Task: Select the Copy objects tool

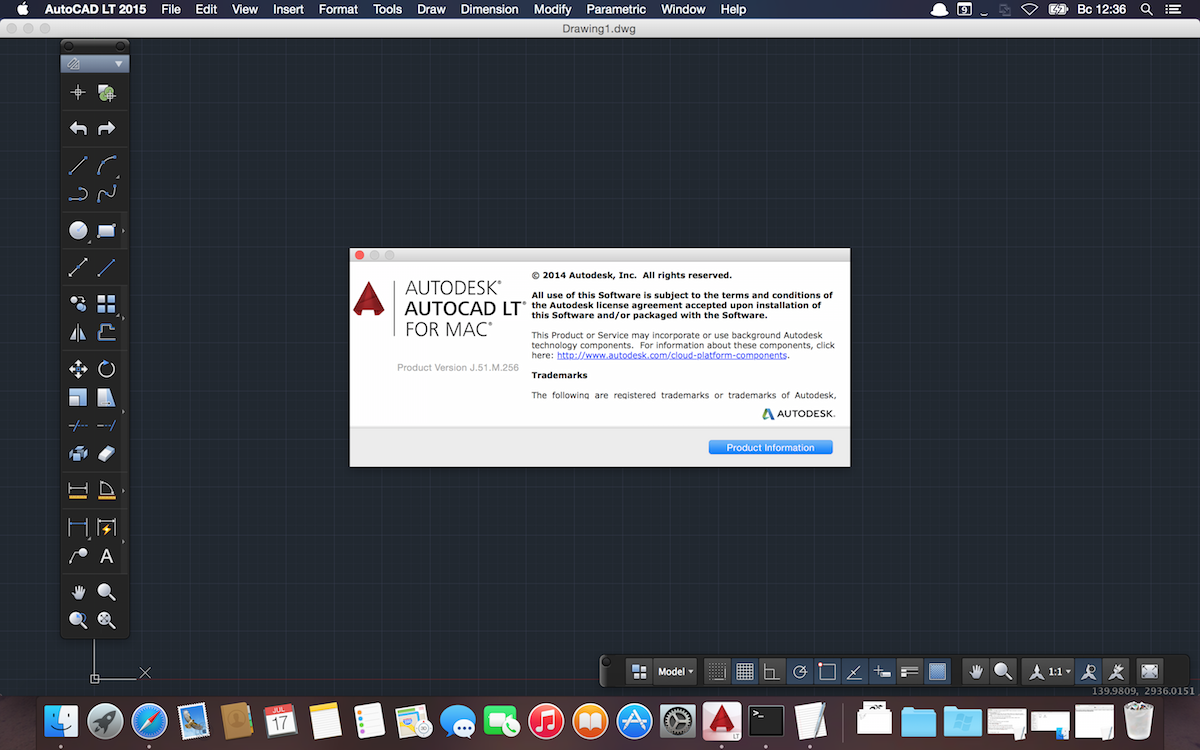Action: point(78,303)
